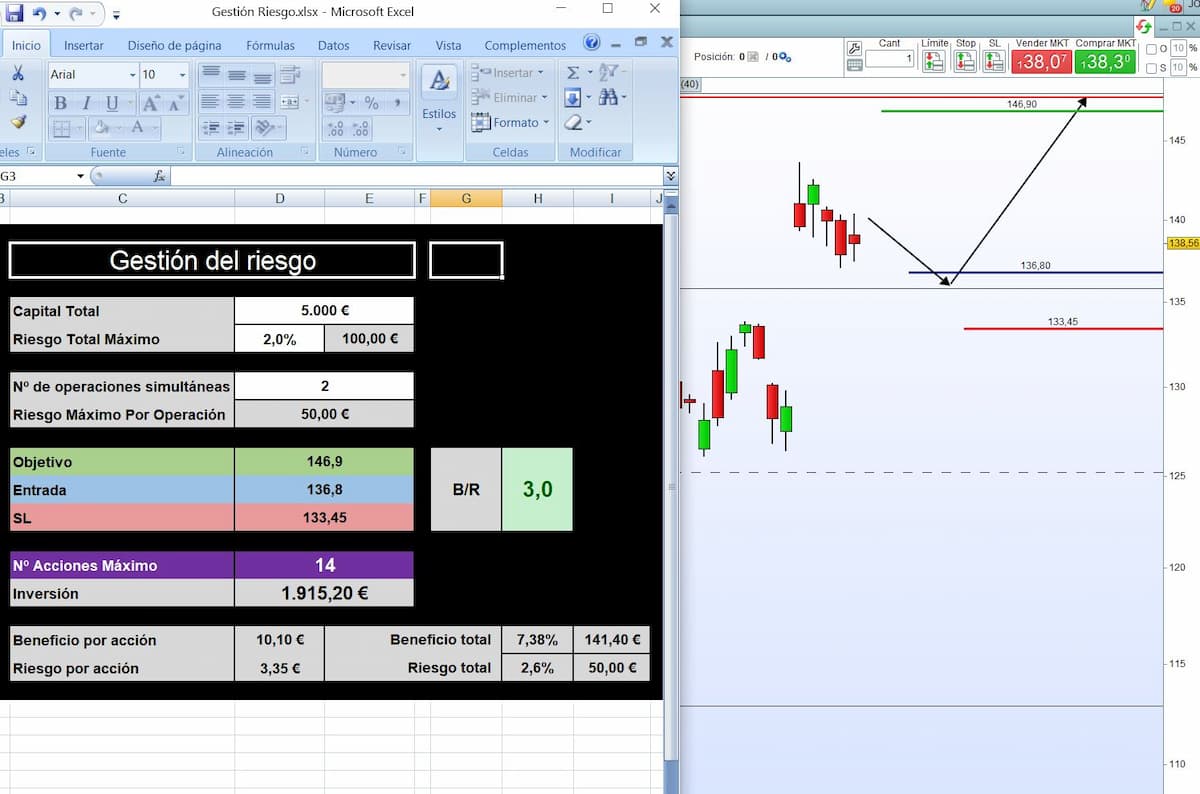Click the green Comprar MKT button
The width and height of the screenshot is (1200, 794).
tap(1105, 61)
